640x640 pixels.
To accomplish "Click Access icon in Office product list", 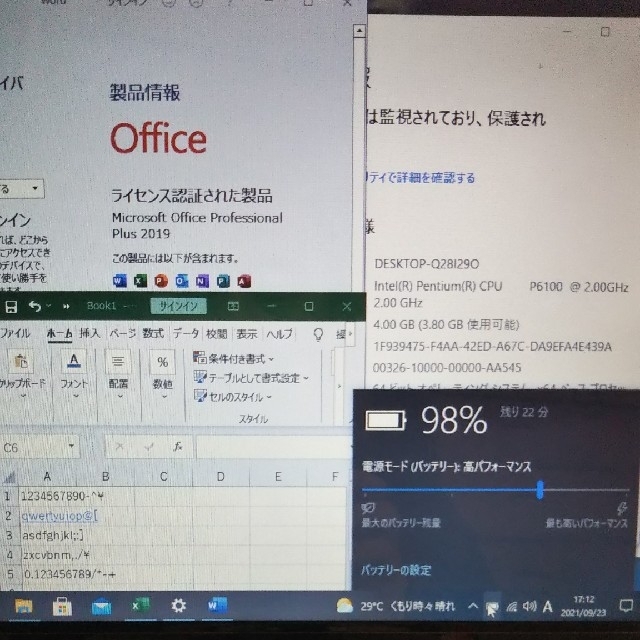I will [x=244, y=281].
